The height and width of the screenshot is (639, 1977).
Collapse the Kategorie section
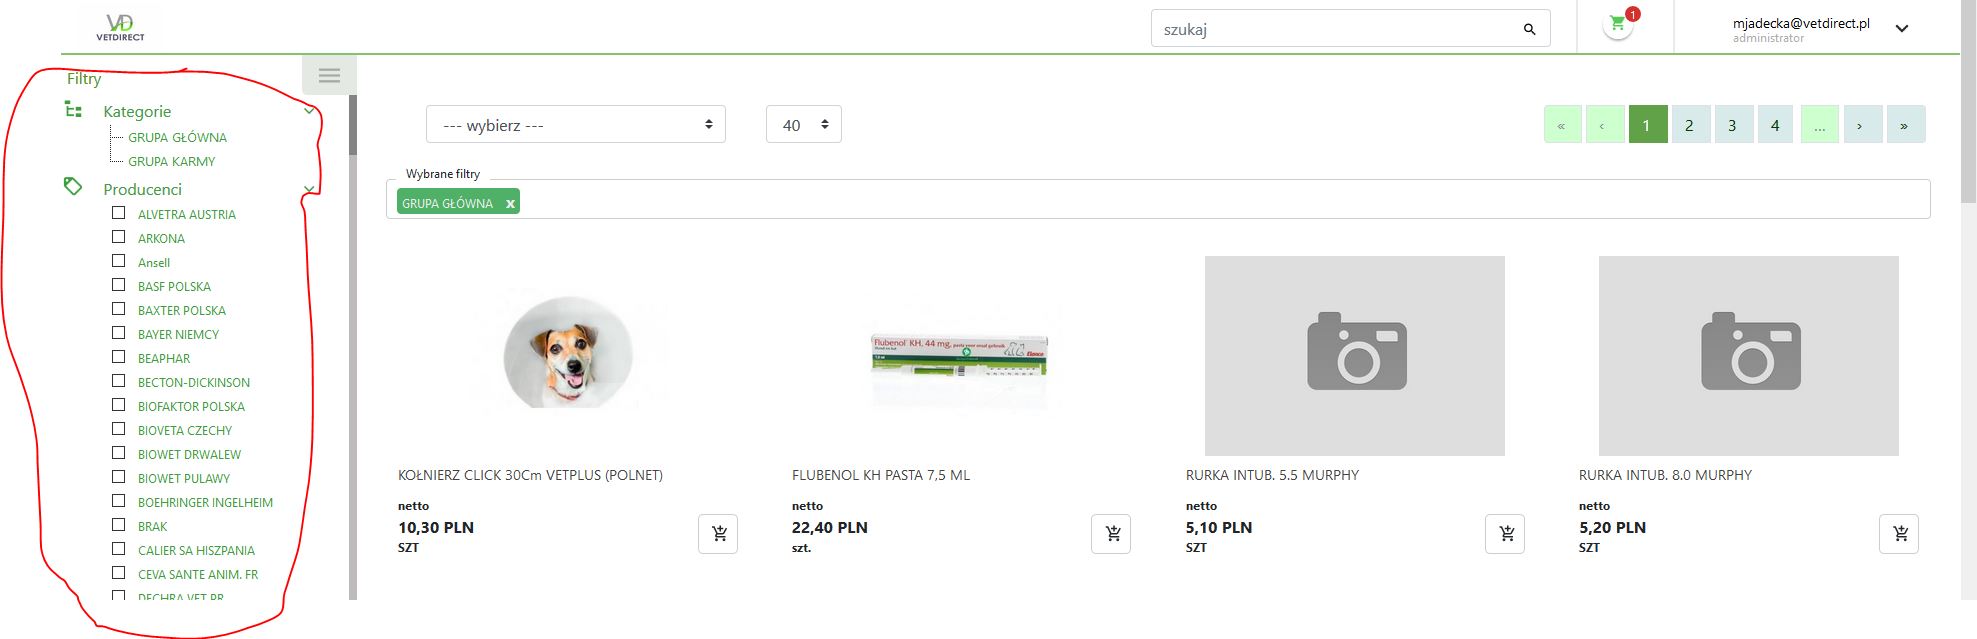309,111
